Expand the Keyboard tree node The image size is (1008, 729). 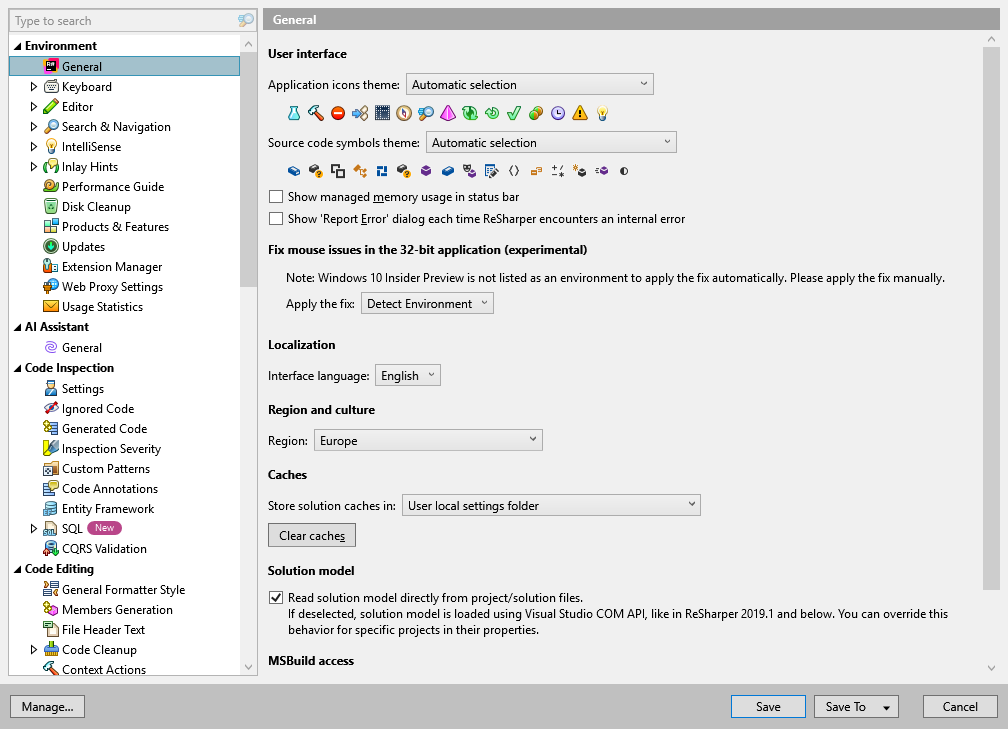click(33, 86)
